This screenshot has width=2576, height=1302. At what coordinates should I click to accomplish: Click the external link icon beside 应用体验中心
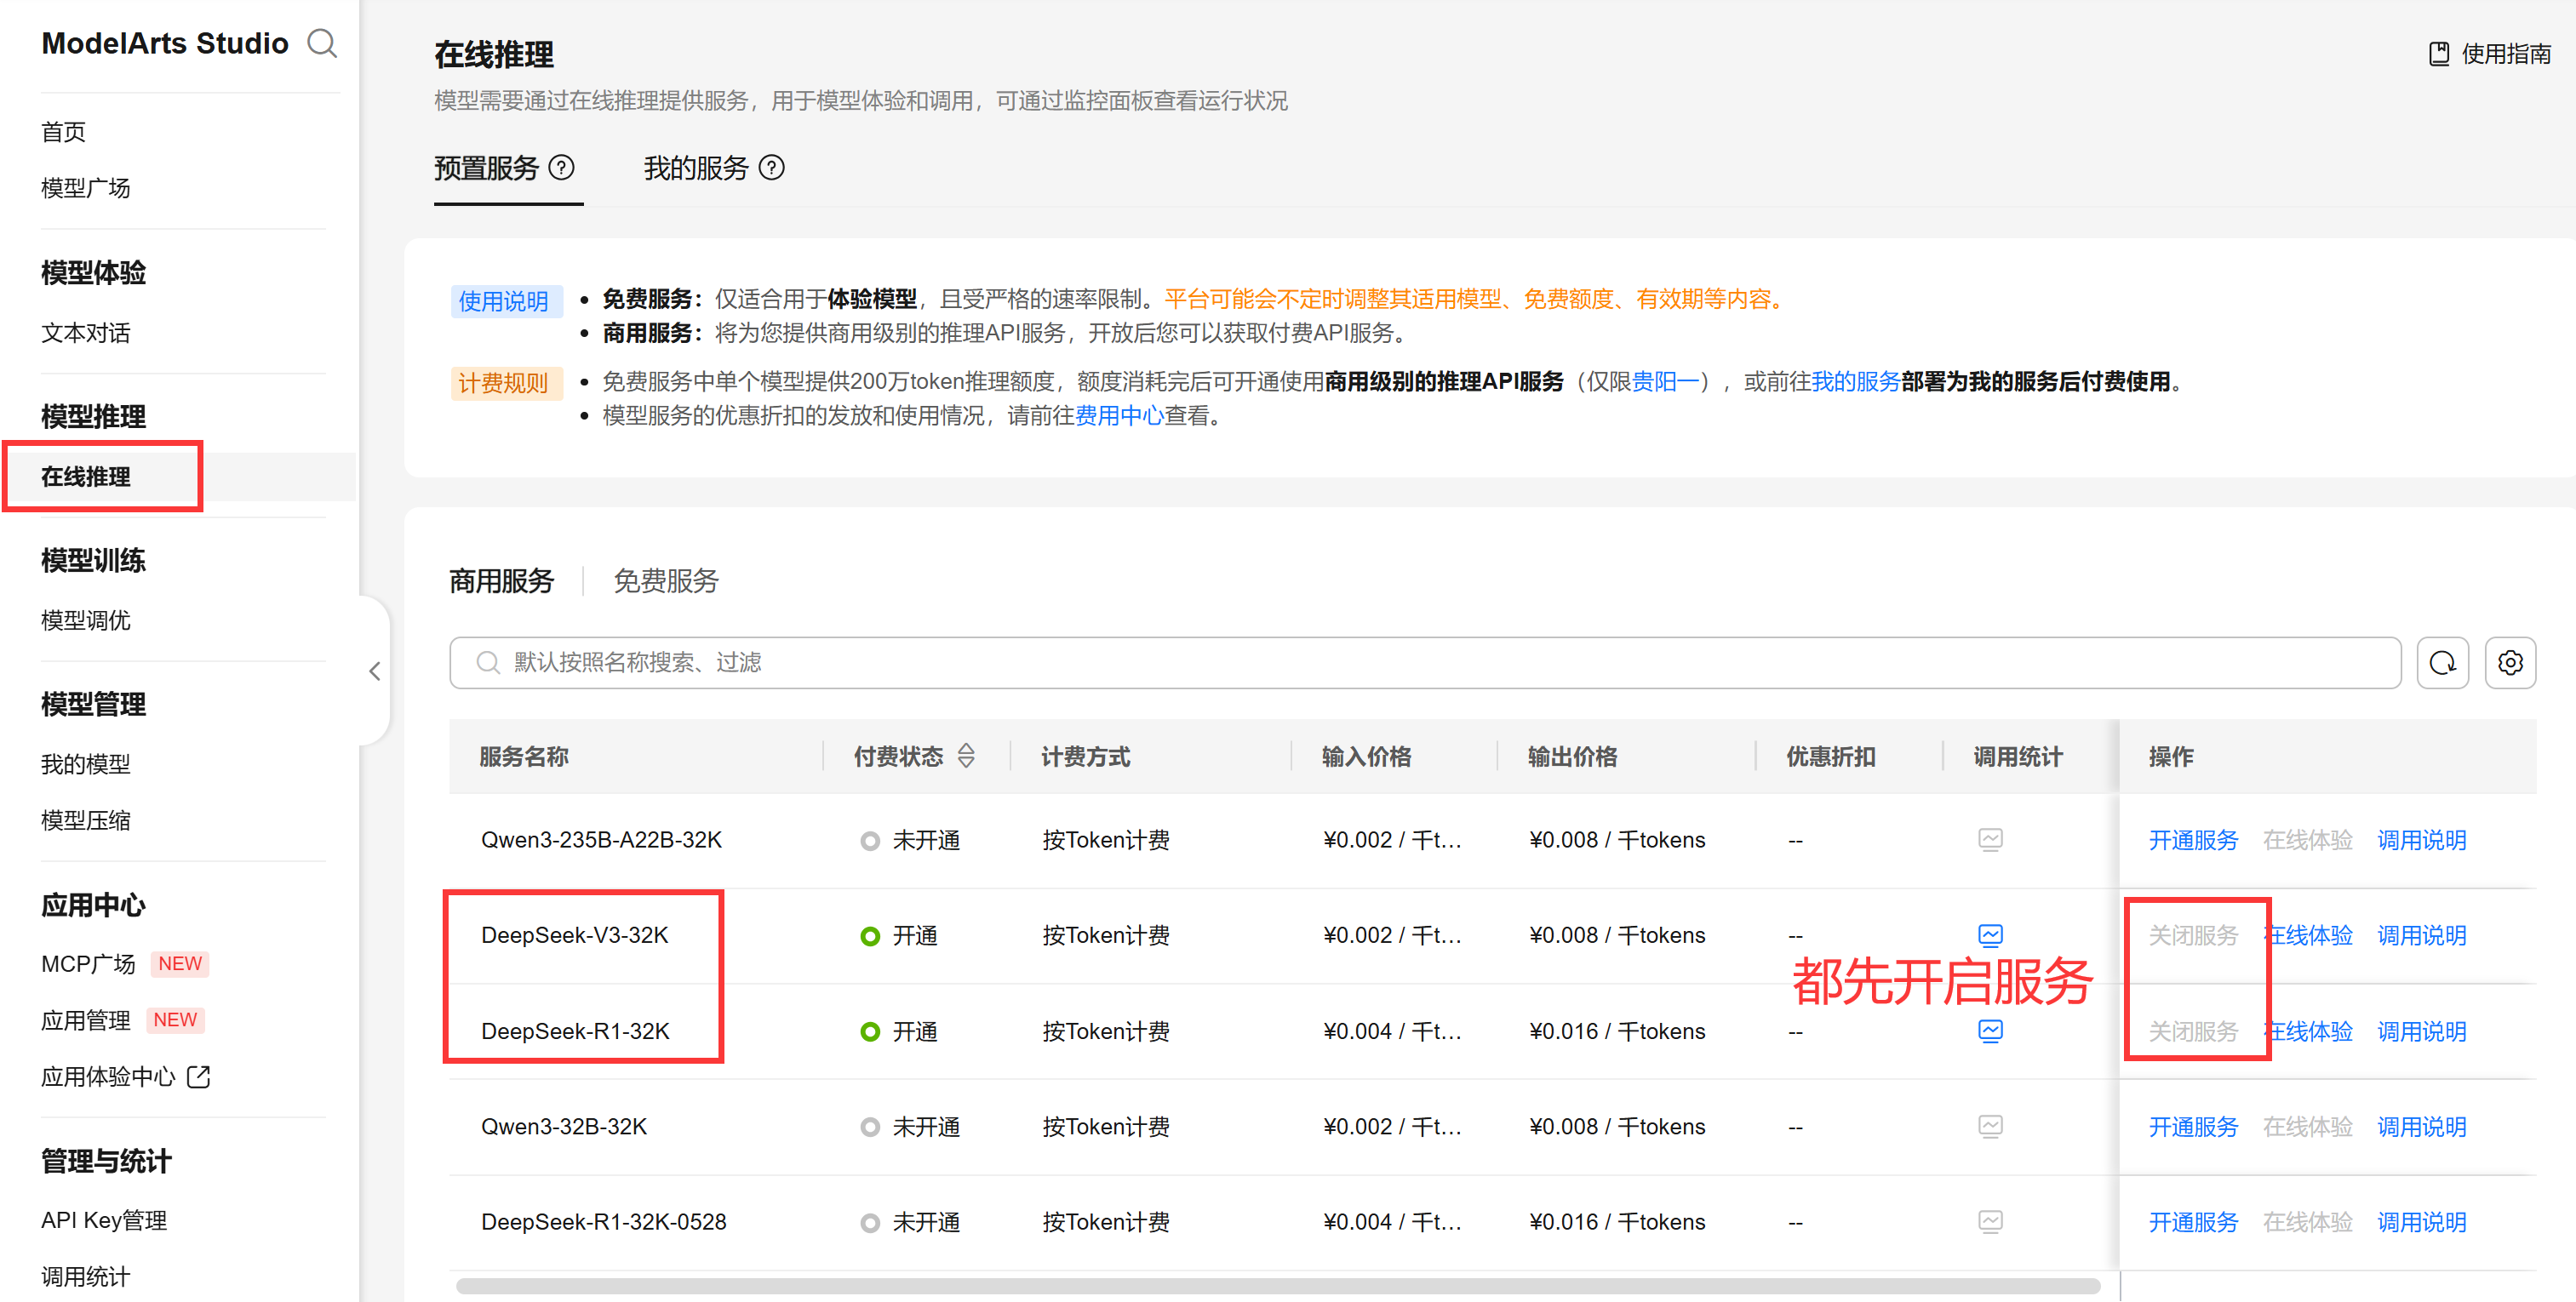coord(199,1077)
